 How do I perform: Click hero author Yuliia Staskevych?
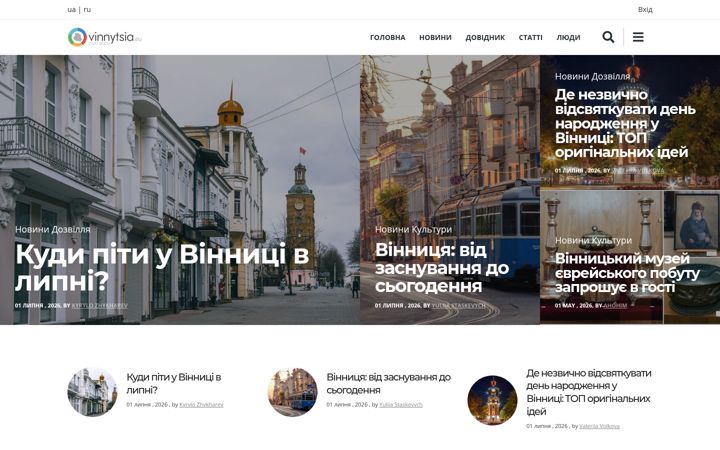pyautogui.click(x=458, y=305)
